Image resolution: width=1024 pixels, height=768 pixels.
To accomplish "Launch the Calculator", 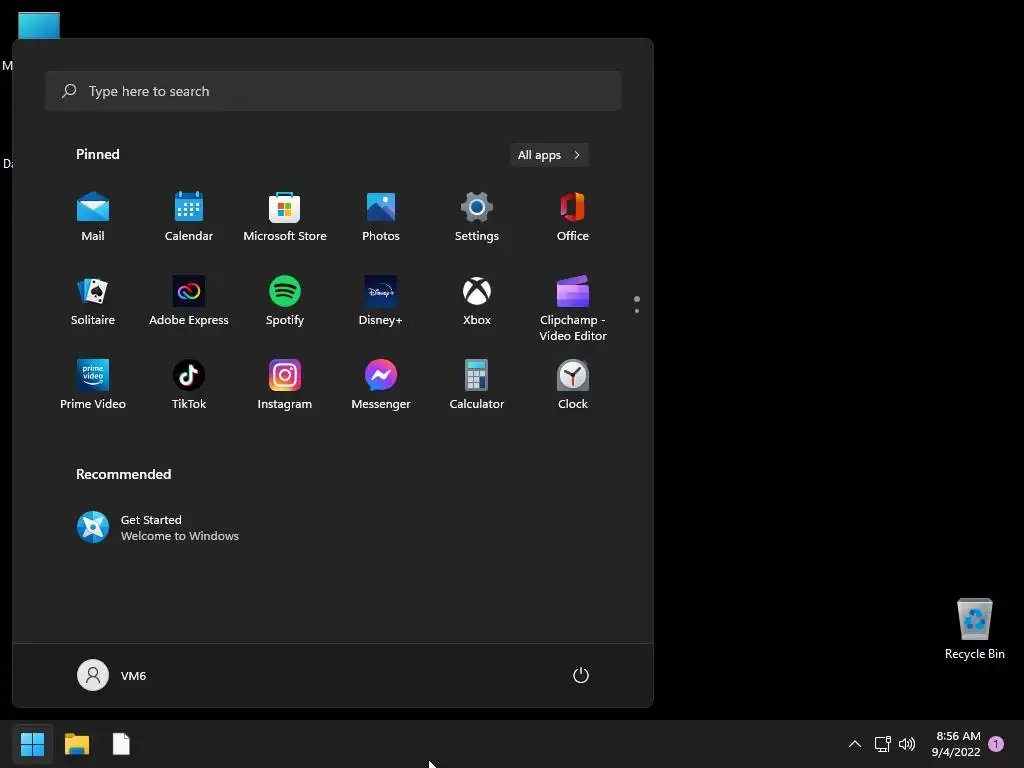I will (x=477, y=385).
